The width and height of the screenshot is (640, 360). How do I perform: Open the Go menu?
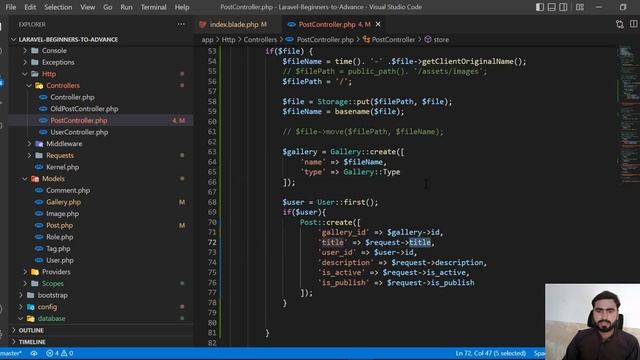[107, 7]
